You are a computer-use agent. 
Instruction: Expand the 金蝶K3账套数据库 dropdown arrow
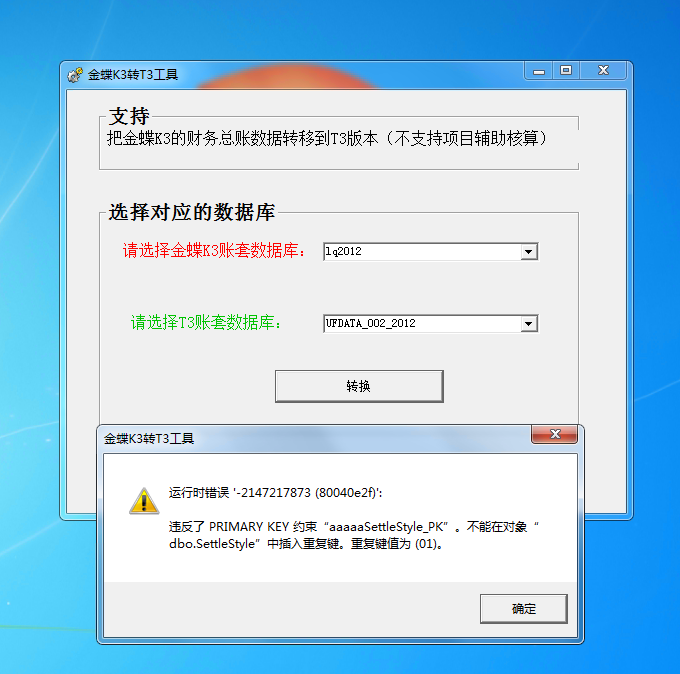tap(529, 252)
